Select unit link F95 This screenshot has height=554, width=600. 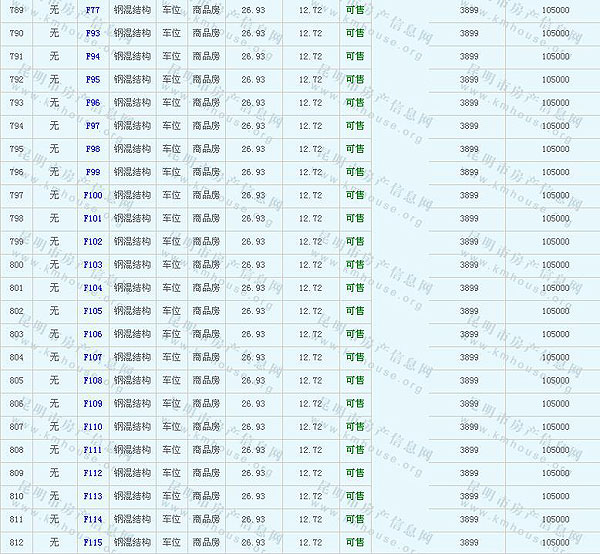(x=93, y=79)
